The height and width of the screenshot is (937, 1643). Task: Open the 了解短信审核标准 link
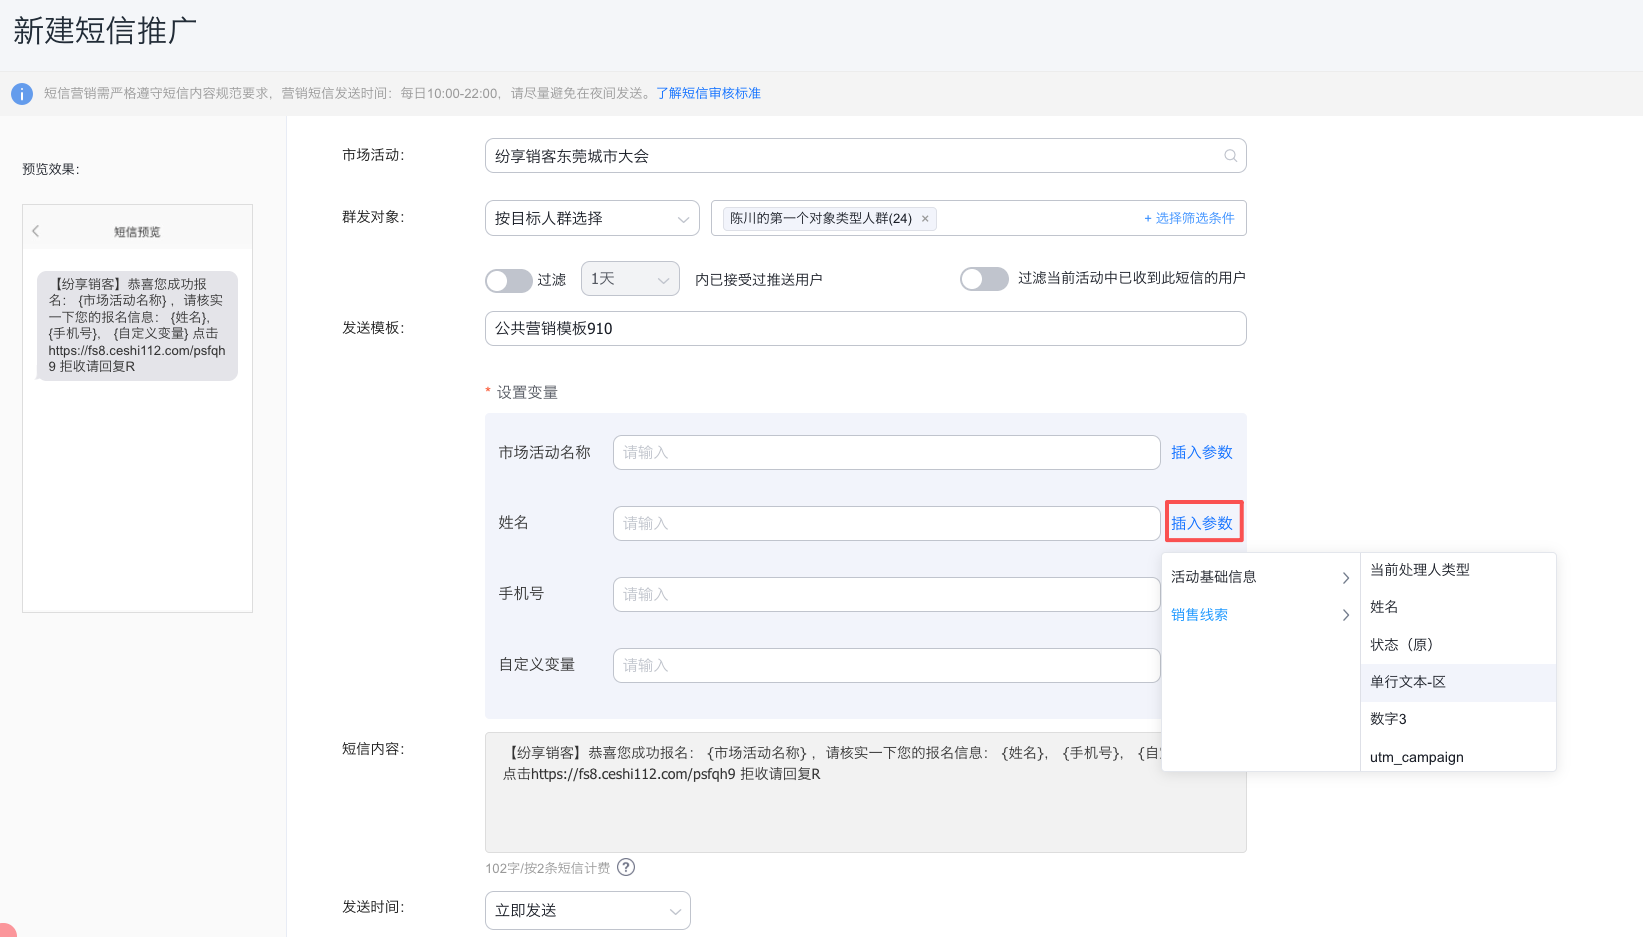pos(708,93)
